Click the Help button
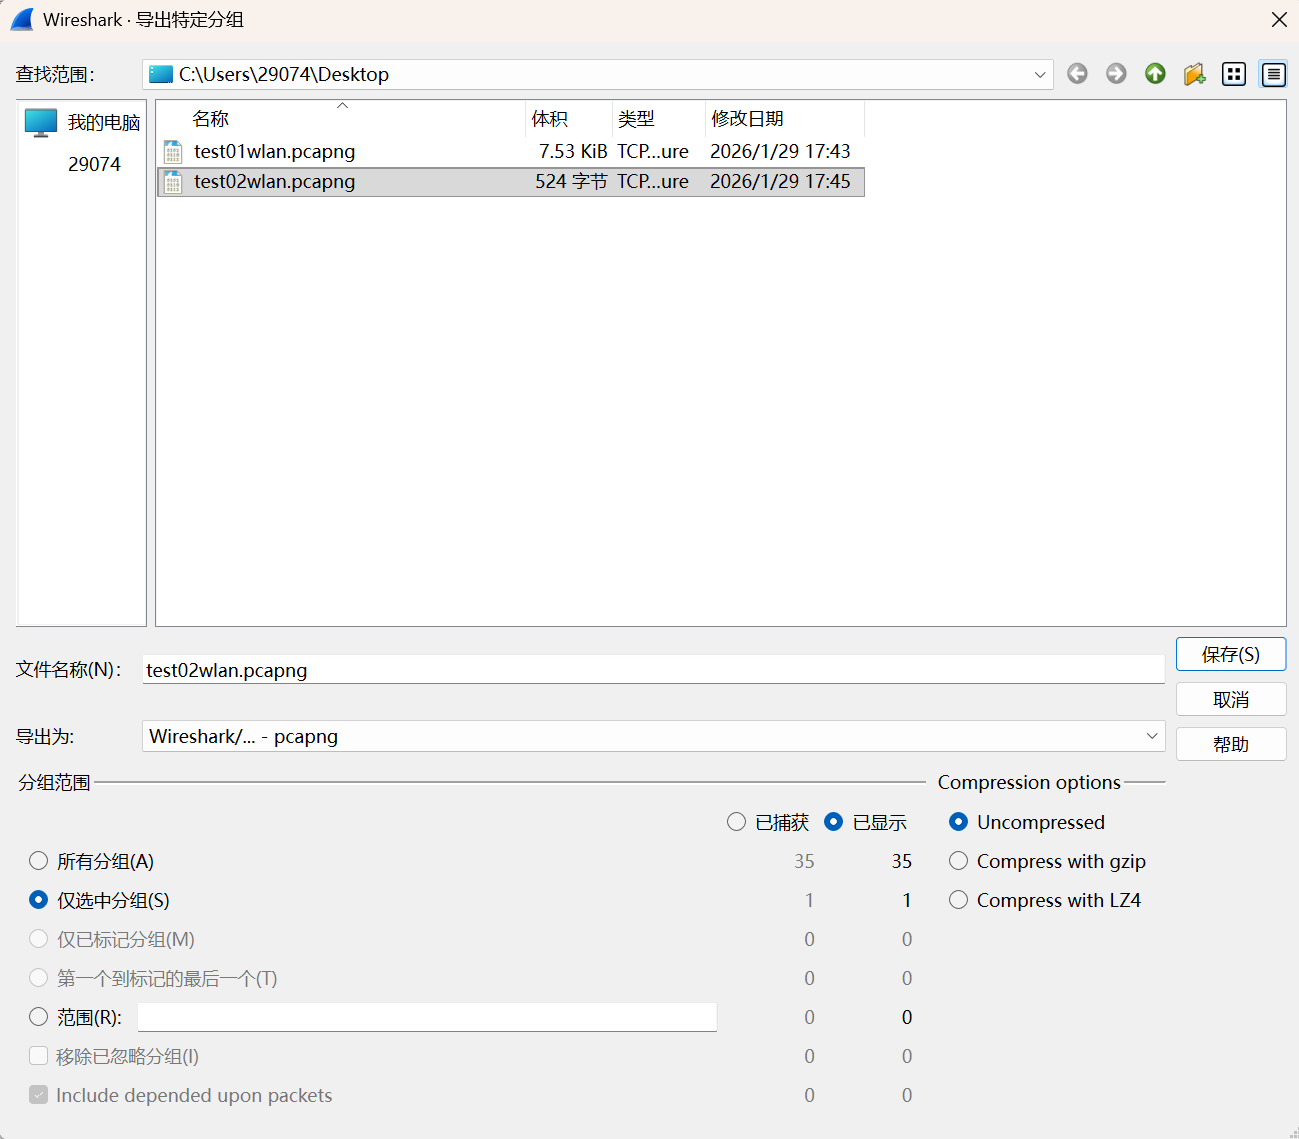The image size is (1299, 1139). pos(1231,745)
